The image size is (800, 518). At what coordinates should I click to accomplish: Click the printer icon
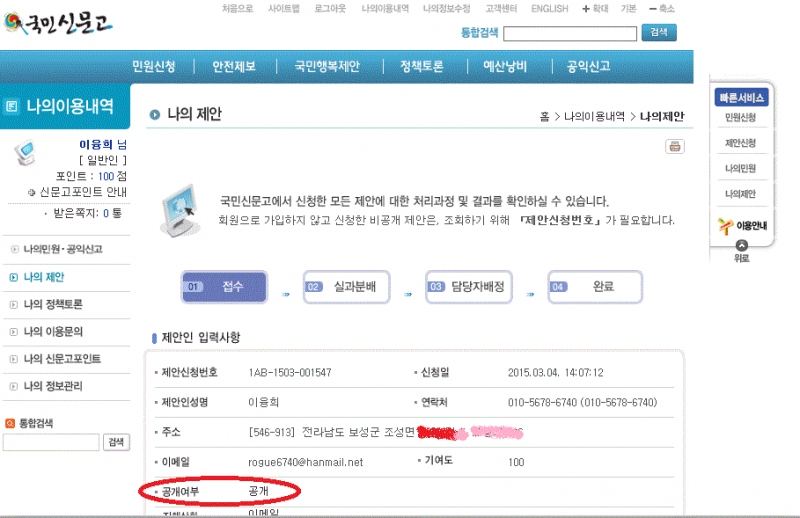pos(675,147)
